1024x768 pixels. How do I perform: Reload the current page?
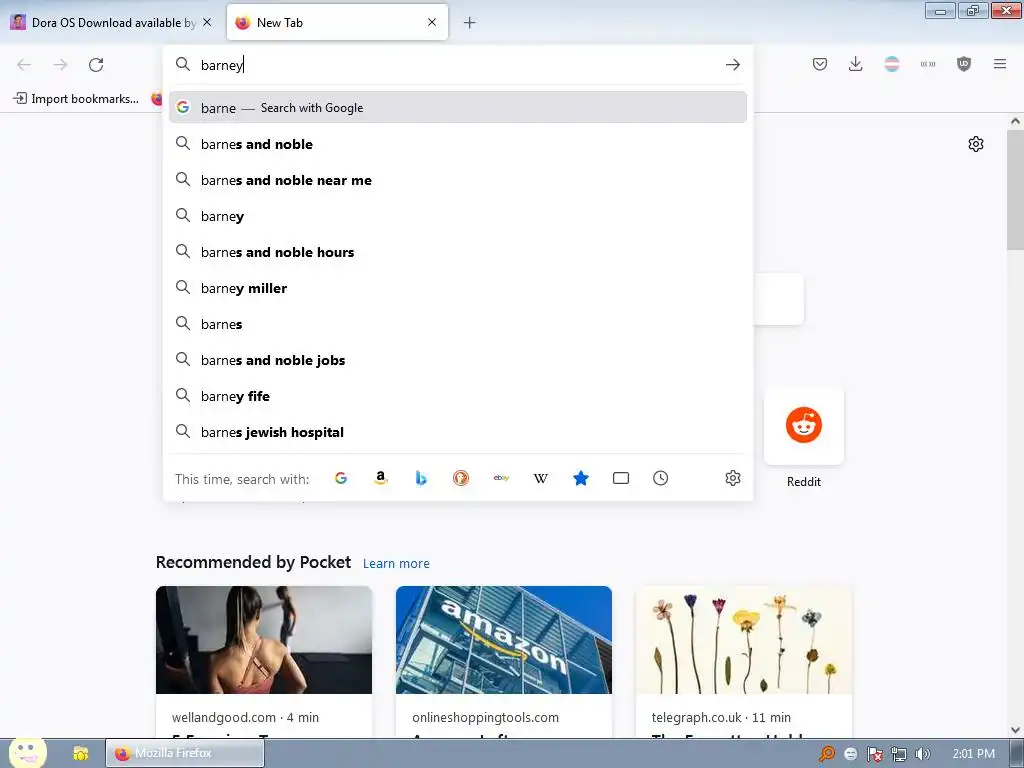(x=96, y=65)
